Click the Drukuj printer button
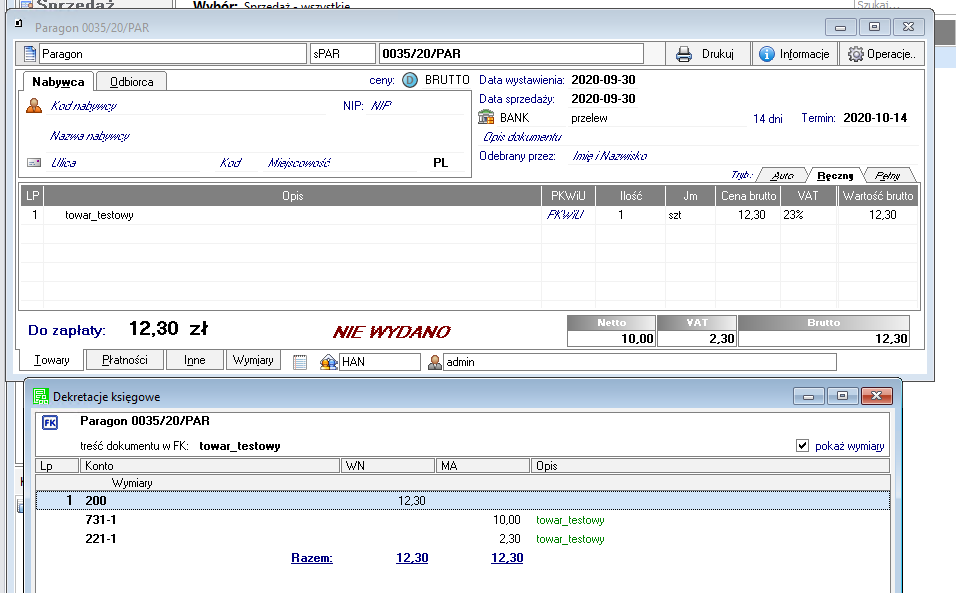 coord(706,54)
